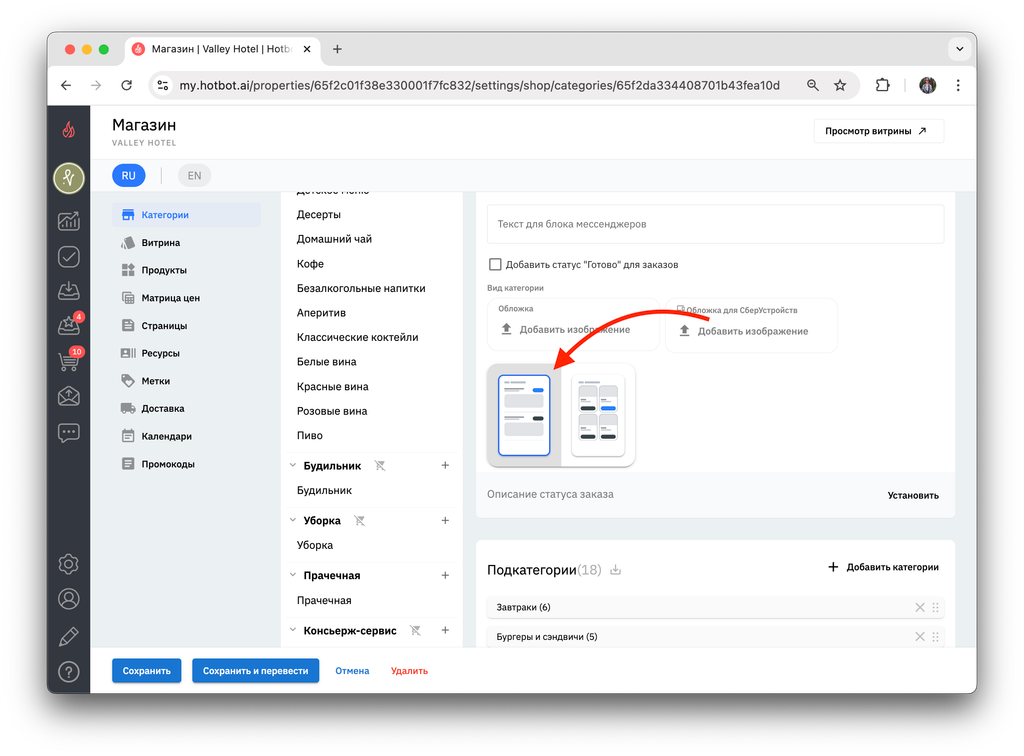Screen dimensions: 1024x756
Task: Add a subcategory to Уборка with plus
Action: coord(445,520)
